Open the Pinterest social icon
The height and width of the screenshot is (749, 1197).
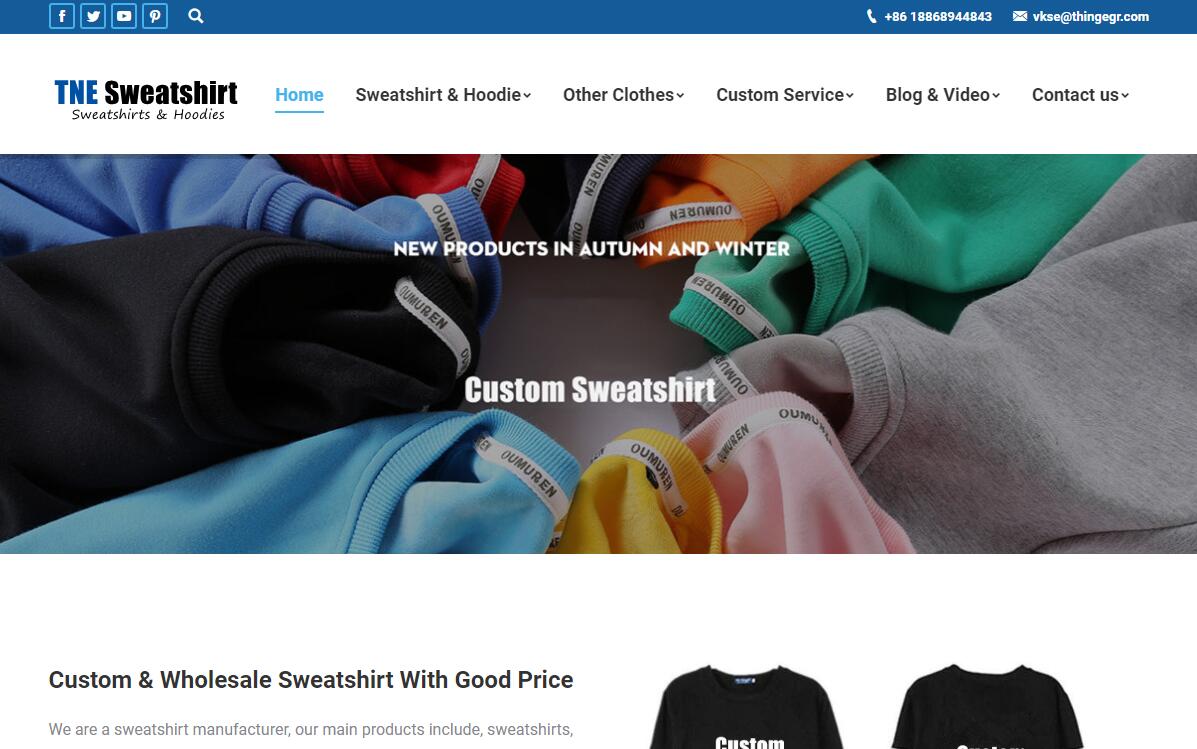pyautogui.click(x=155, y=16)
